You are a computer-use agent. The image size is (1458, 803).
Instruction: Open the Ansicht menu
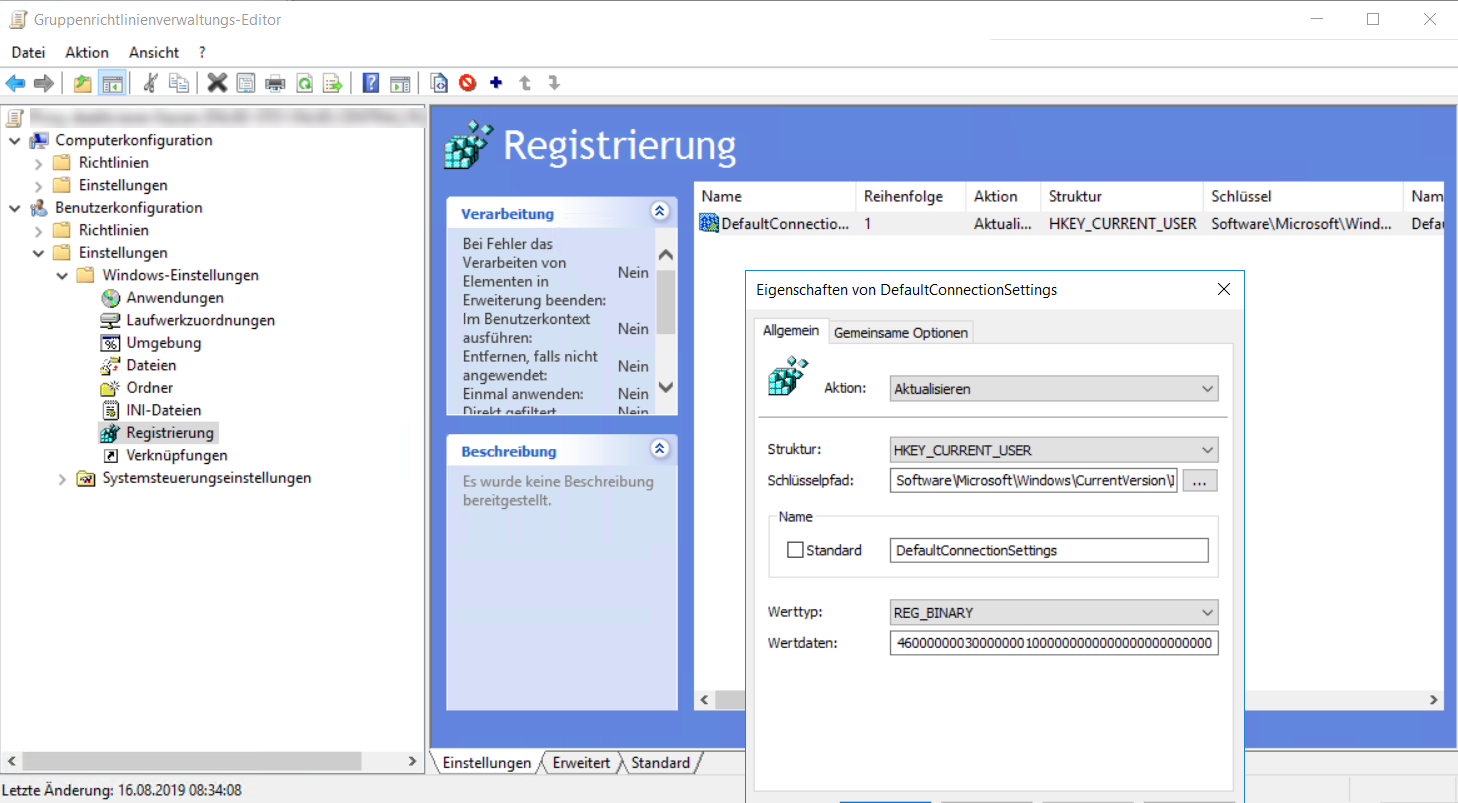(x=154, y=52)
